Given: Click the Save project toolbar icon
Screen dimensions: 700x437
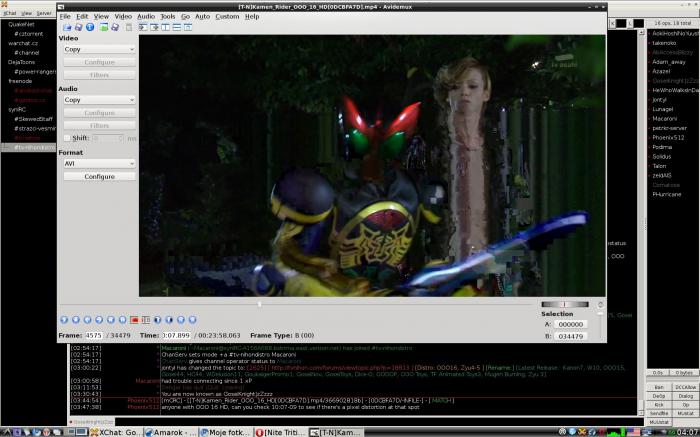Looking at the screenshot, I should 115,27.
